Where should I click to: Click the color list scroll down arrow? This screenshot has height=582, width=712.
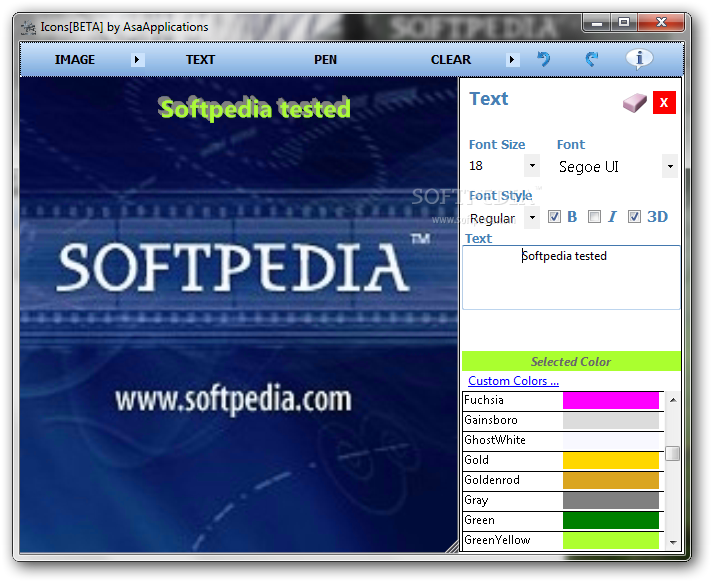tap(673, 543)
